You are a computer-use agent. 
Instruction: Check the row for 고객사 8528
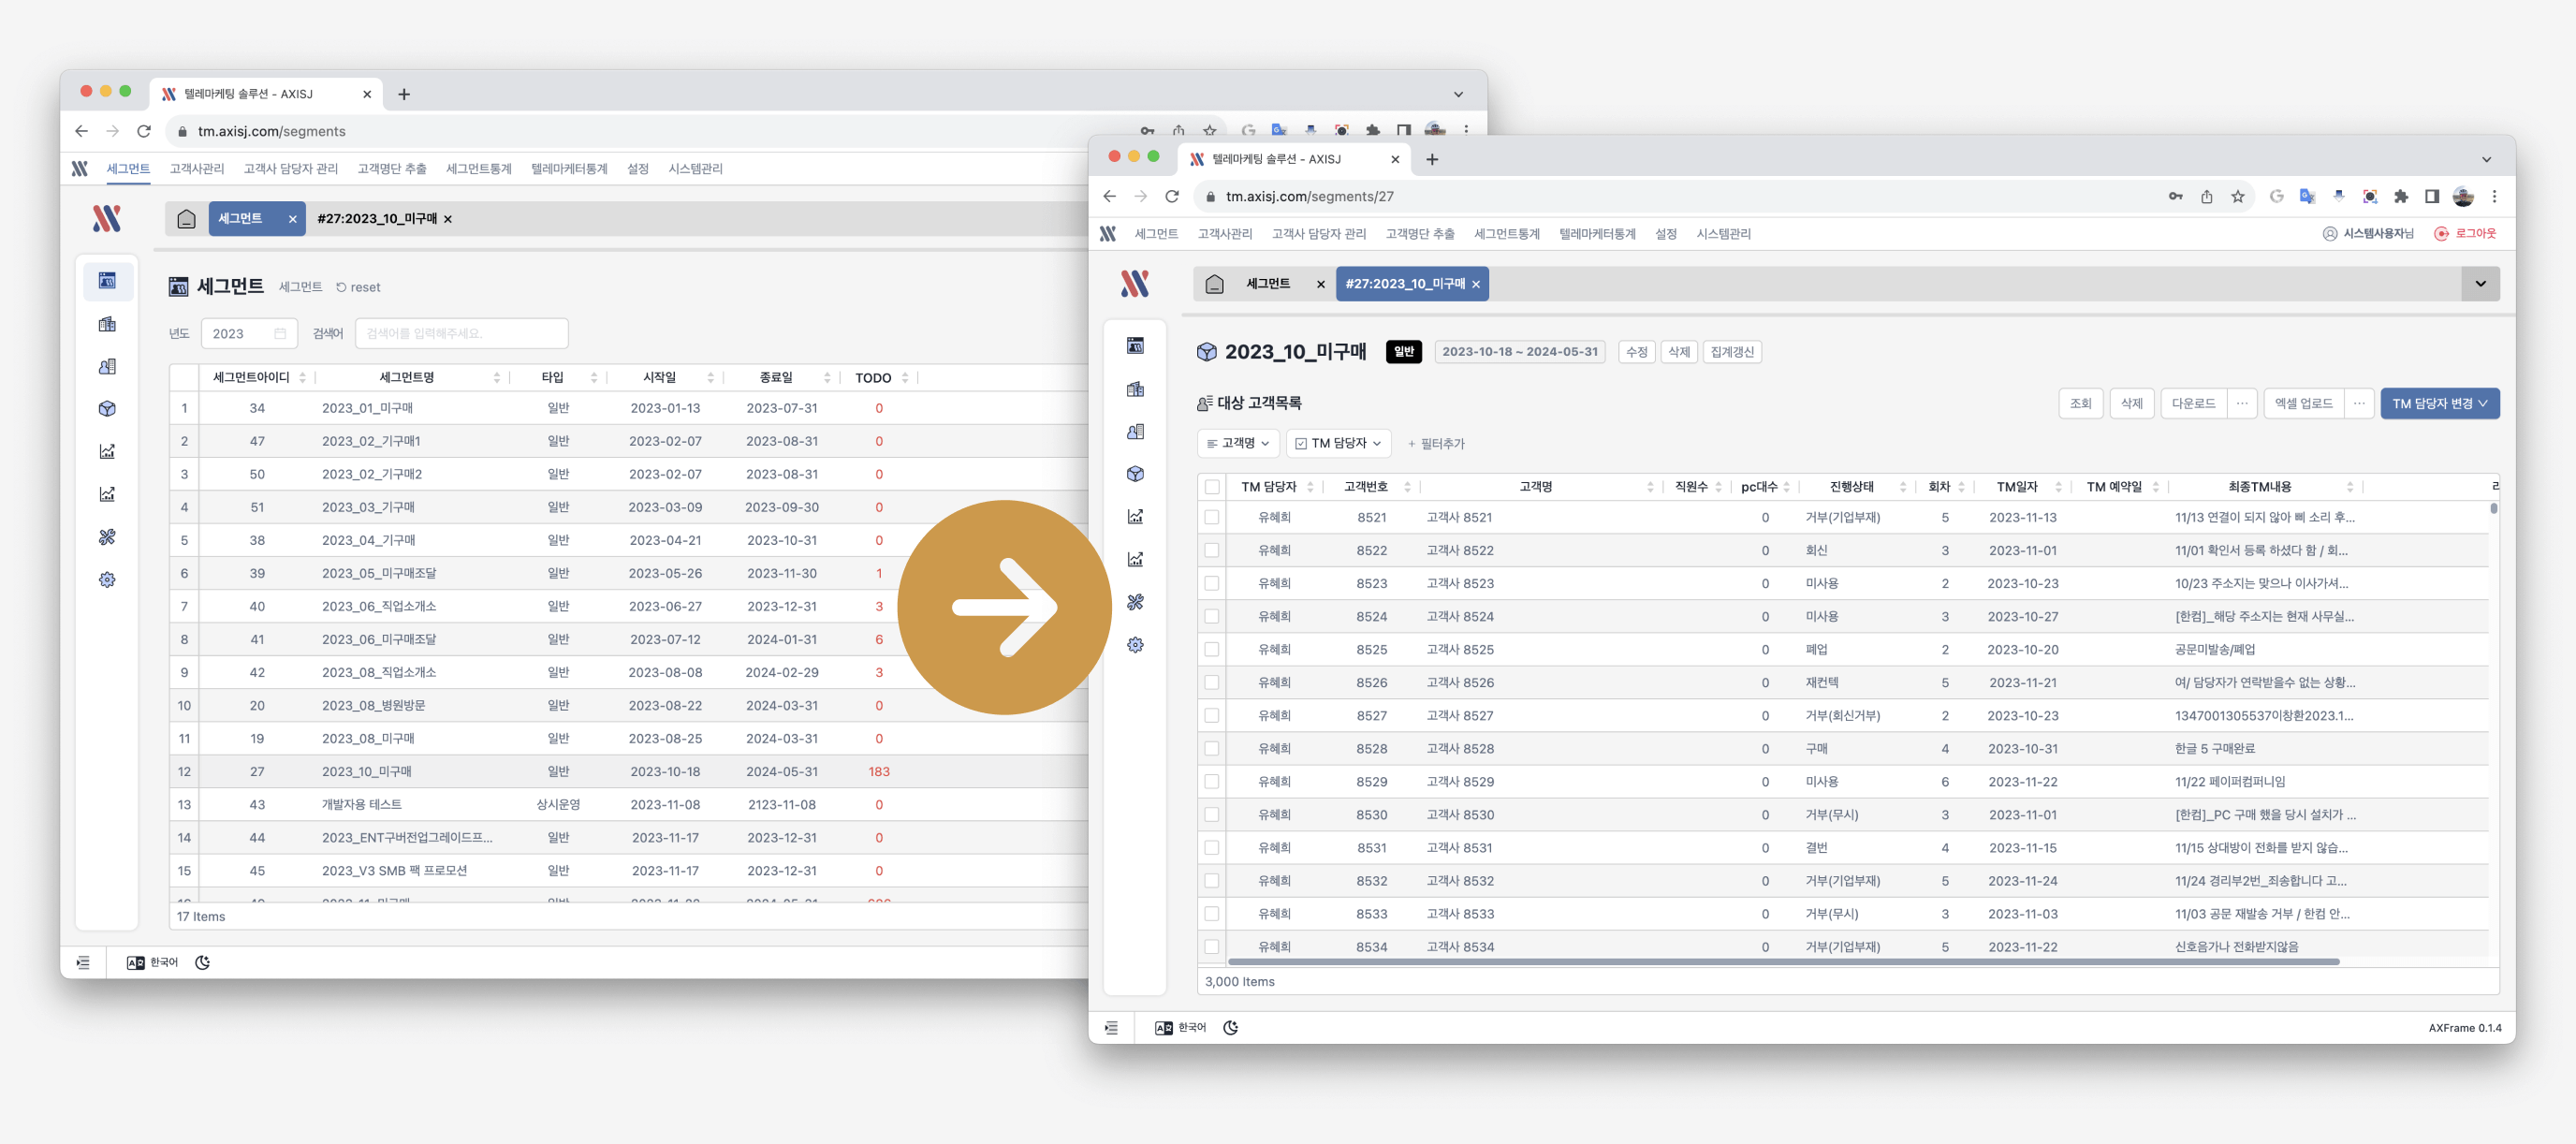[1212, 749]
